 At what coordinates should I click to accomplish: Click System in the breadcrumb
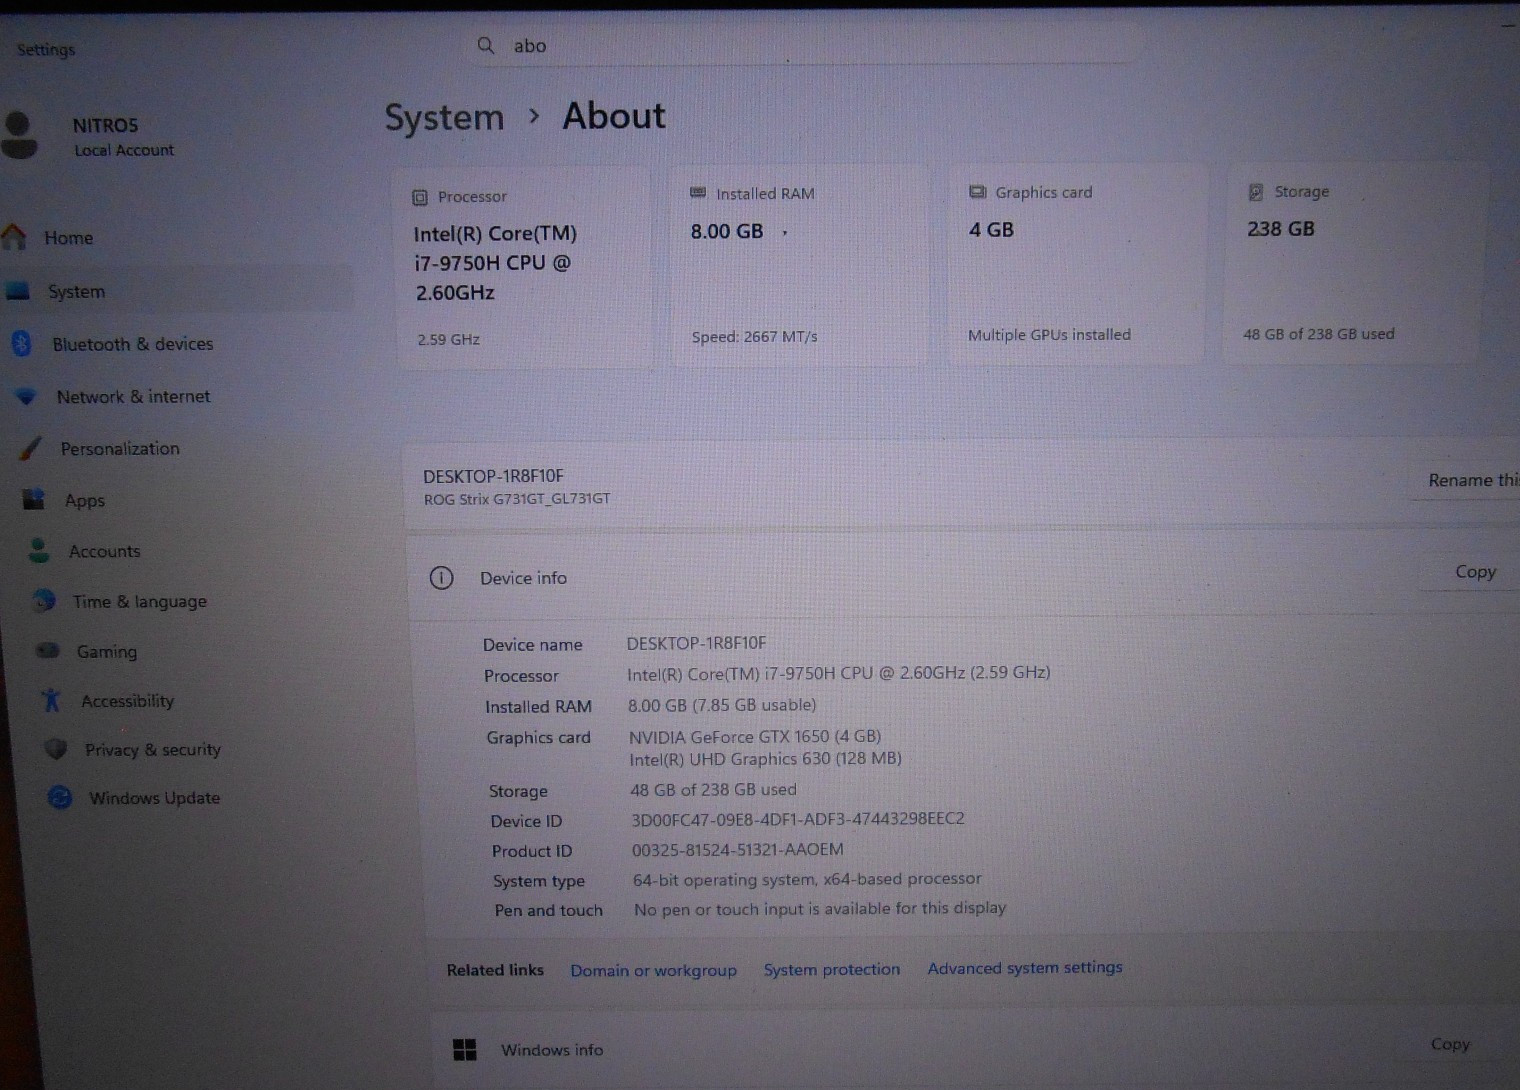(x=444, y=117)
